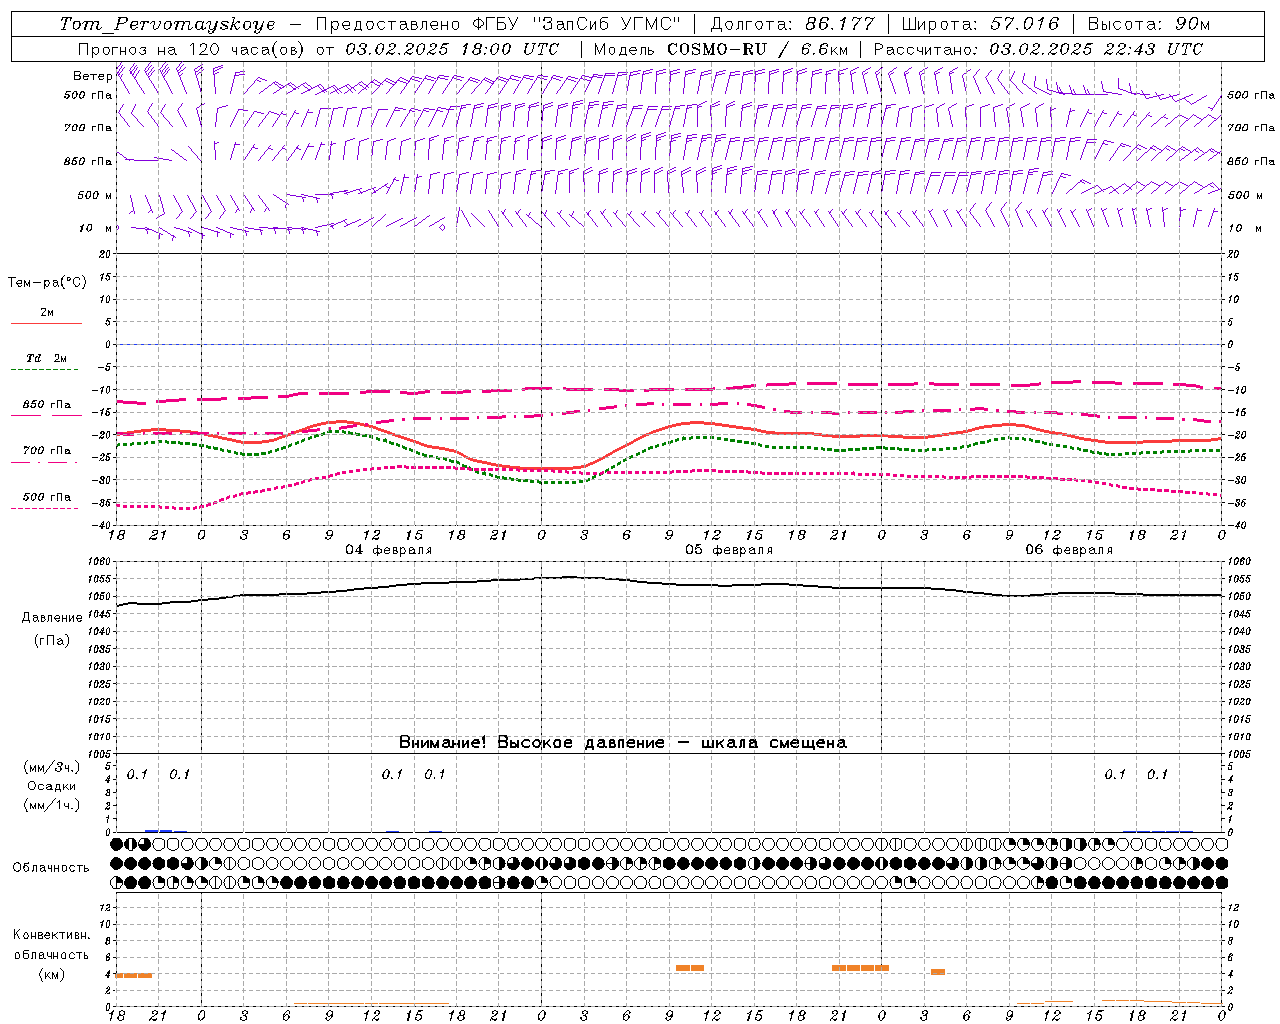Click the blue precipitation bar near 21h
Screen dimensions: 1280x1024
coord(159,831)
